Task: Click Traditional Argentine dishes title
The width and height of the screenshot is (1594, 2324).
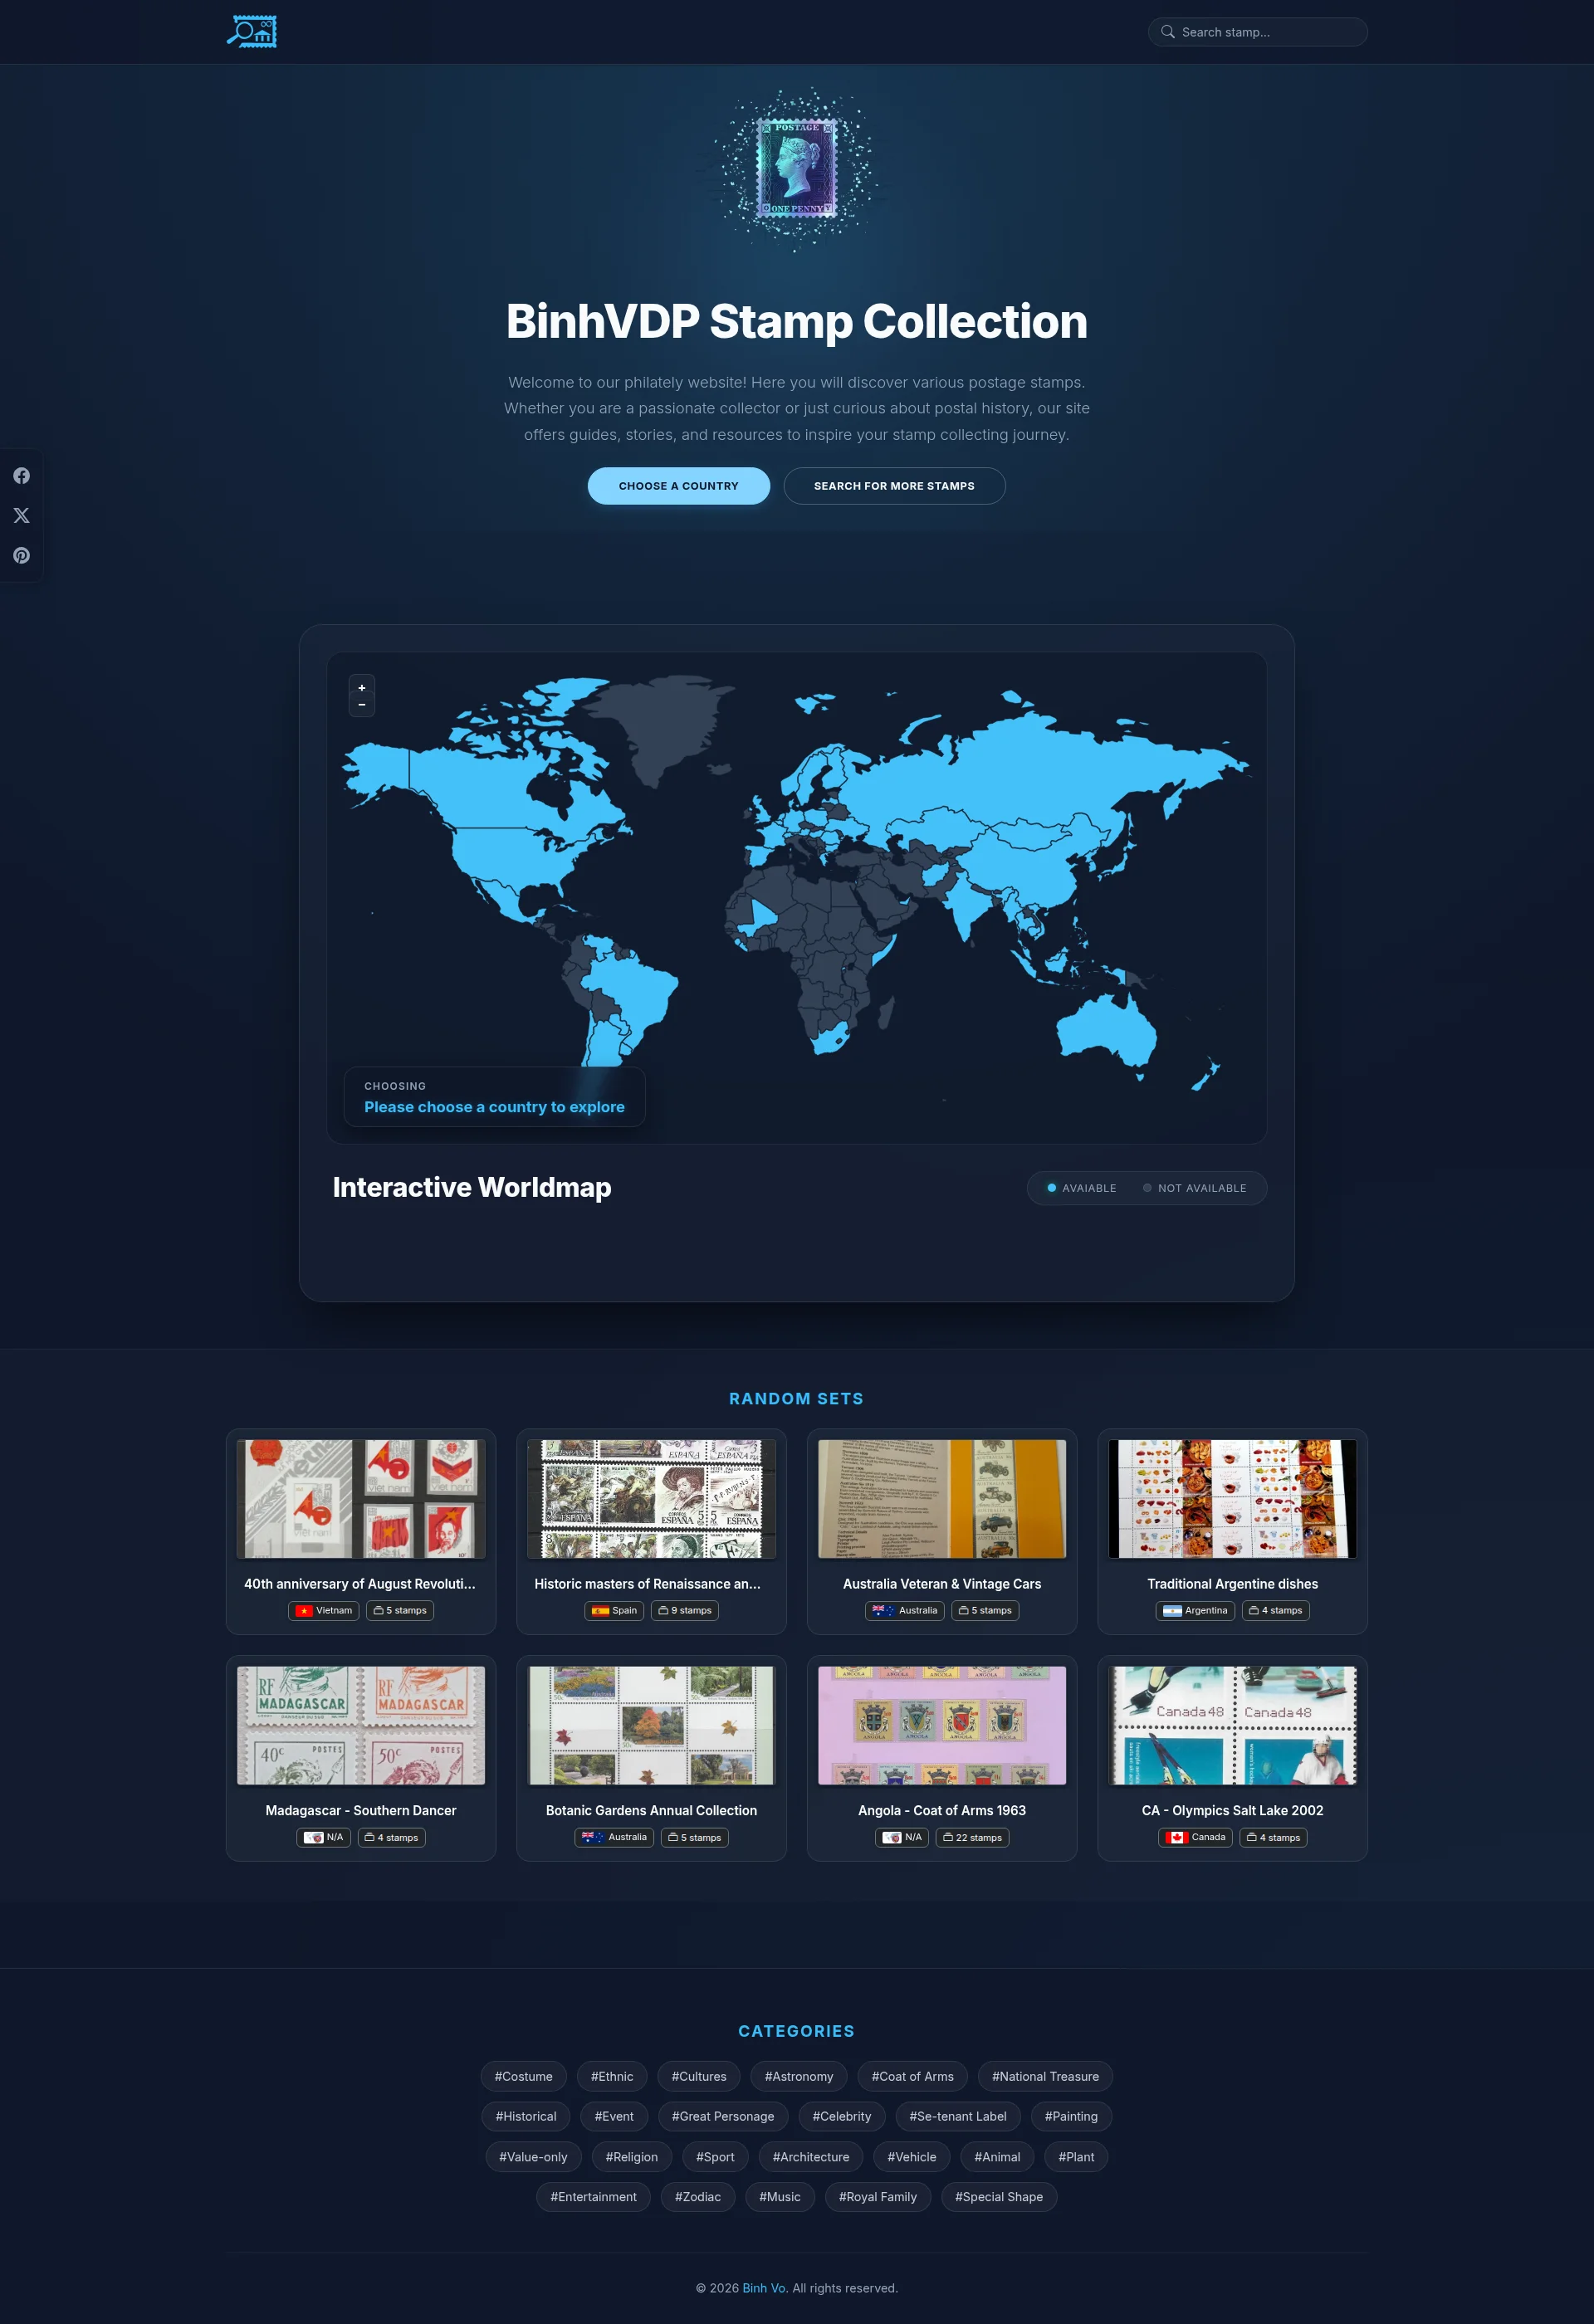Action: click(x=1232, y=1584)
